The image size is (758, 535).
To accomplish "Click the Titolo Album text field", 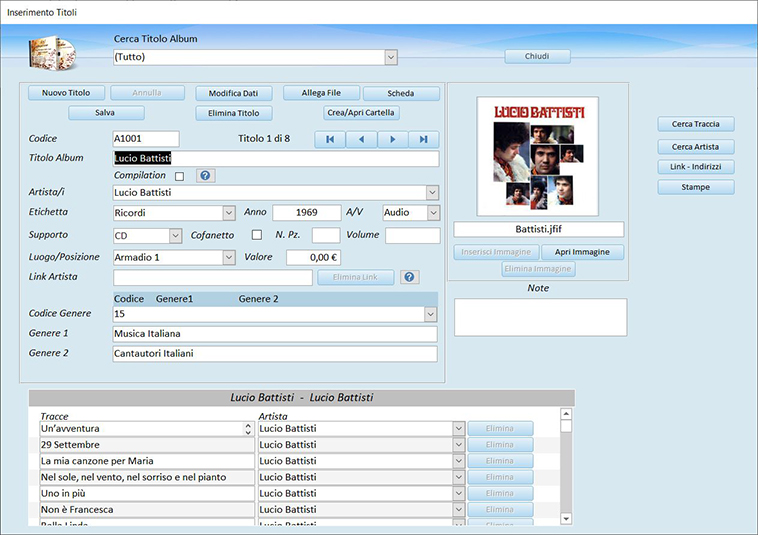I will click(276, 159).
